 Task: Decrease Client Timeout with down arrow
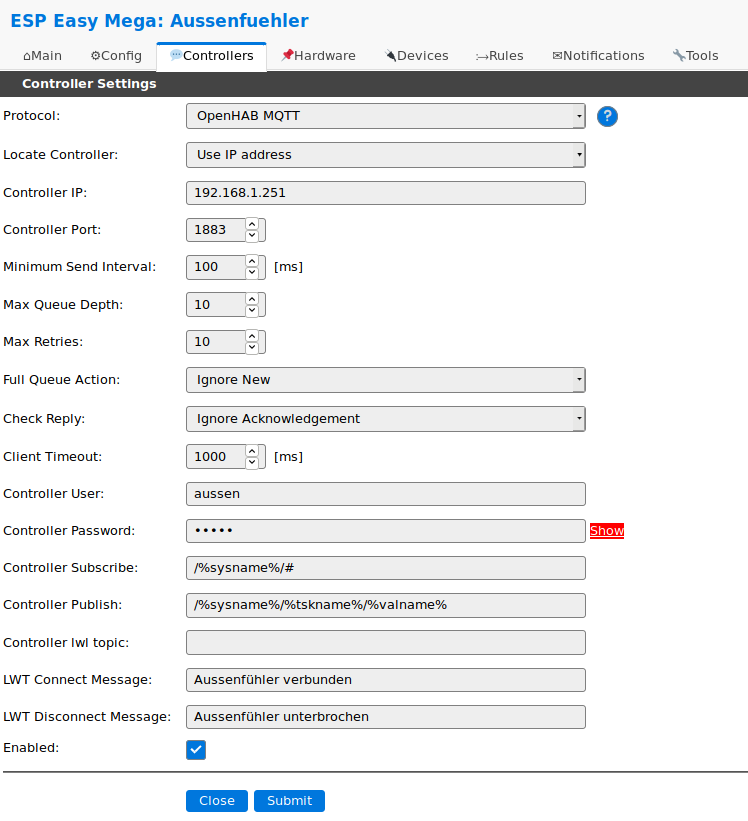252,462
